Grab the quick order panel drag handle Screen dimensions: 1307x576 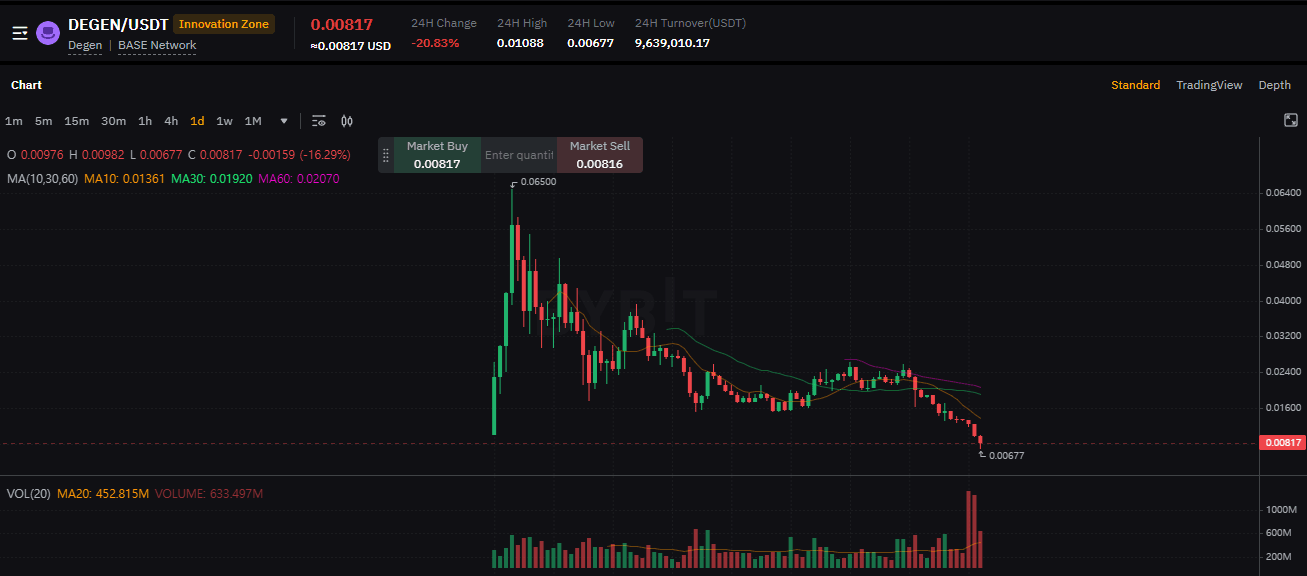point(386,156)
